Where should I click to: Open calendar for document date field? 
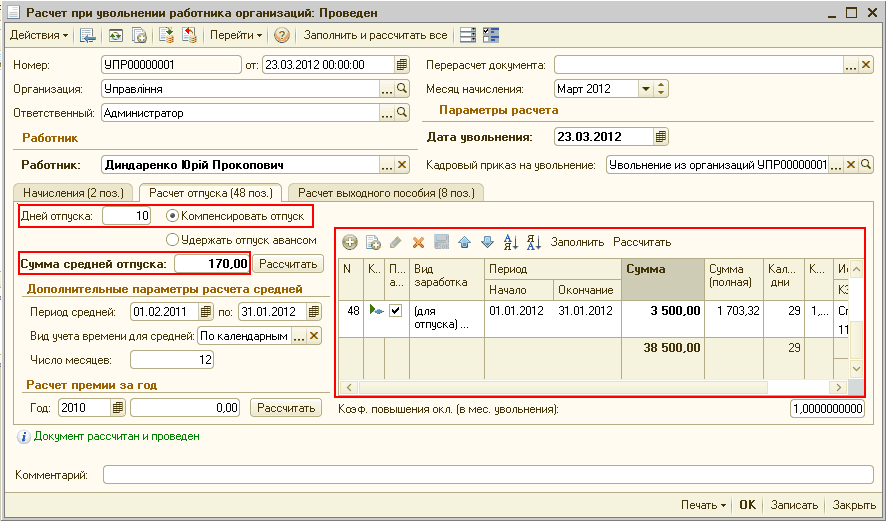click(402, 64)
